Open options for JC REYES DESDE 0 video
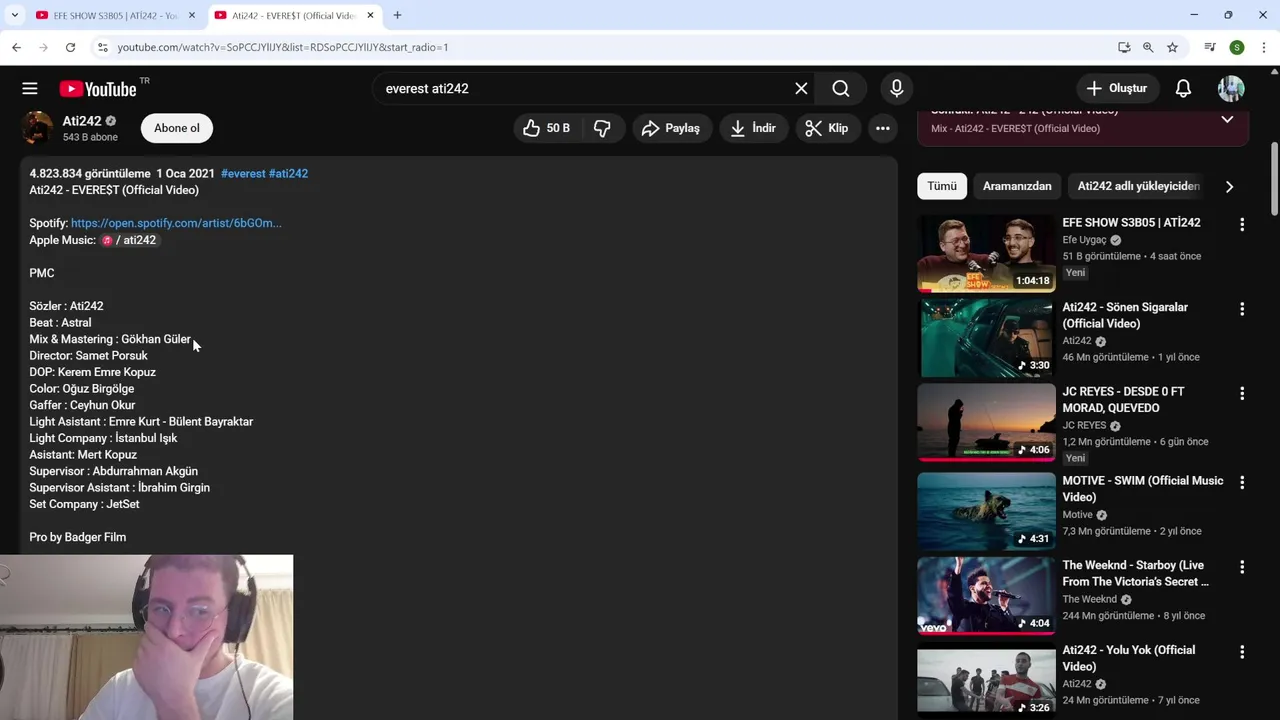This screenshot has height=720, width=1280. click(1242, 394)
